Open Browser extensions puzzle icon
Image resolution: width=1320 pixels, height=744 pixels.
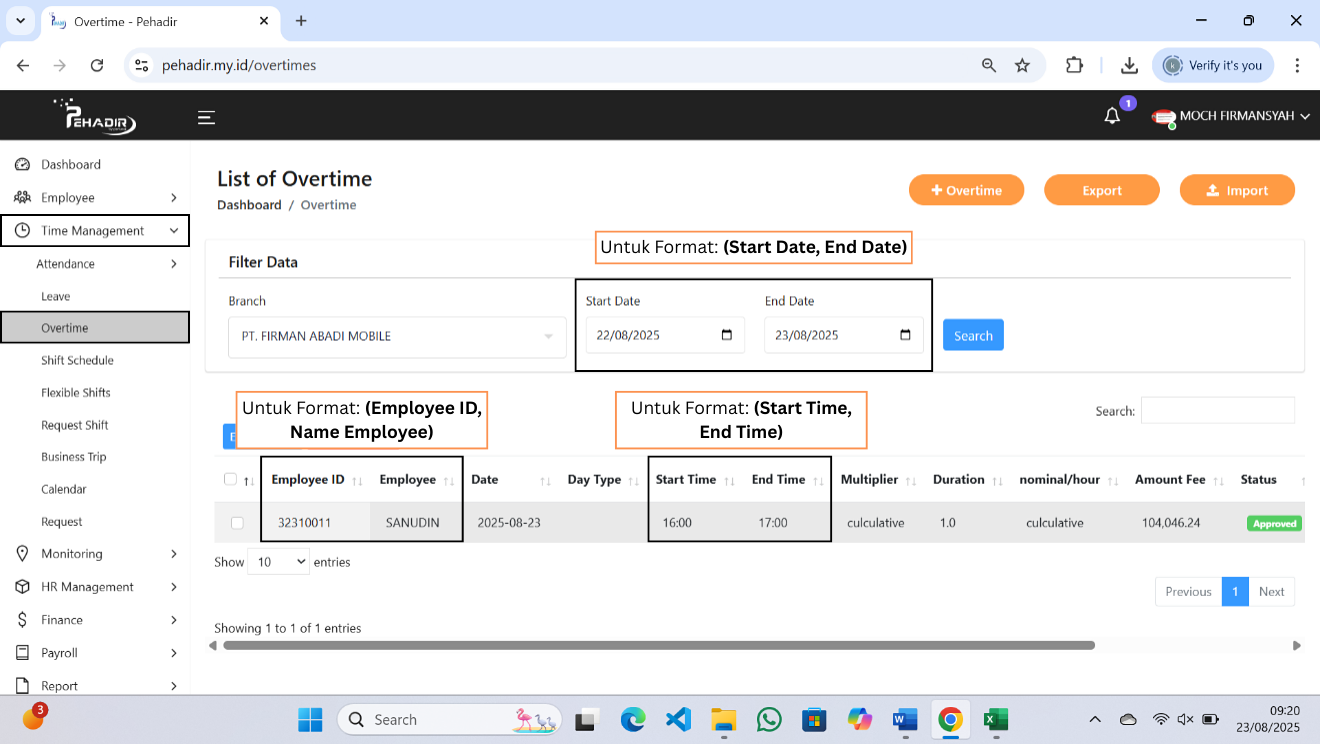pos(1074,65)
